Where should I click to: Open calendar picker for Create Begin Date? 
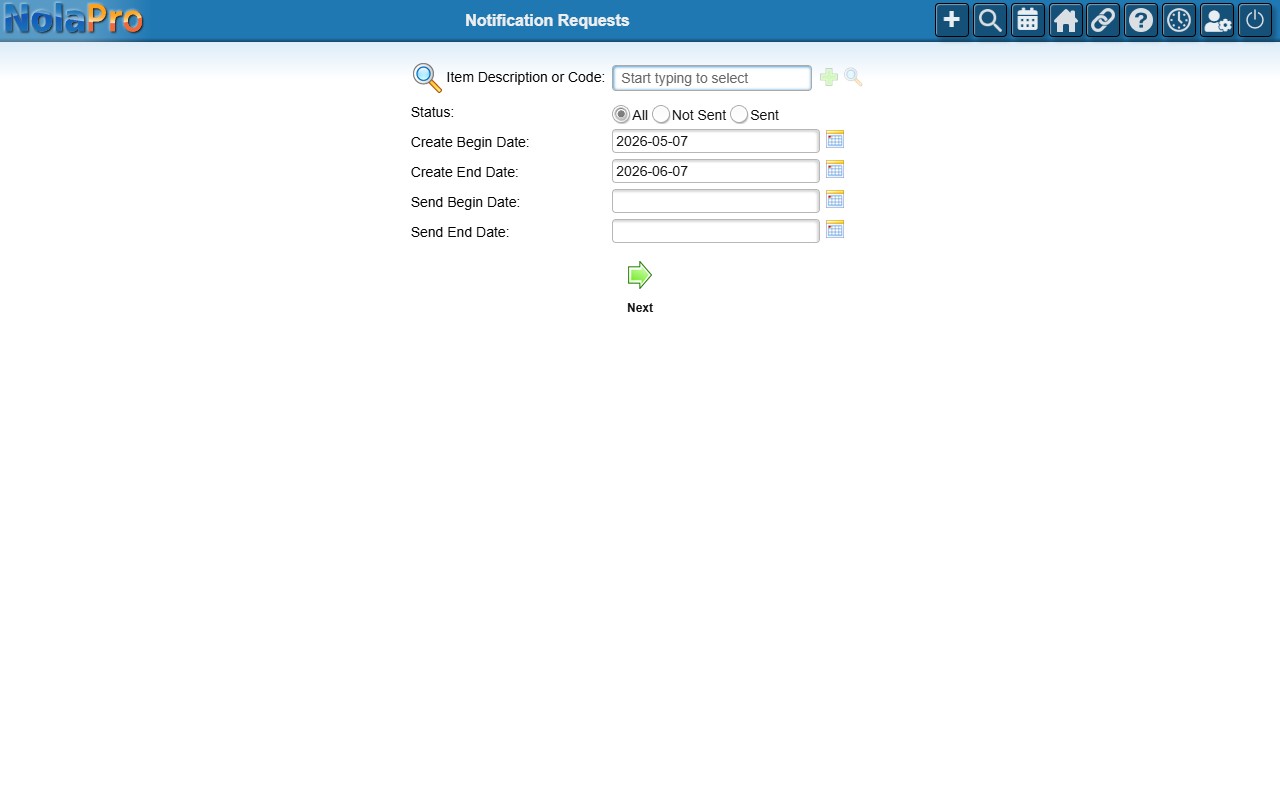[x=835, y=139]
